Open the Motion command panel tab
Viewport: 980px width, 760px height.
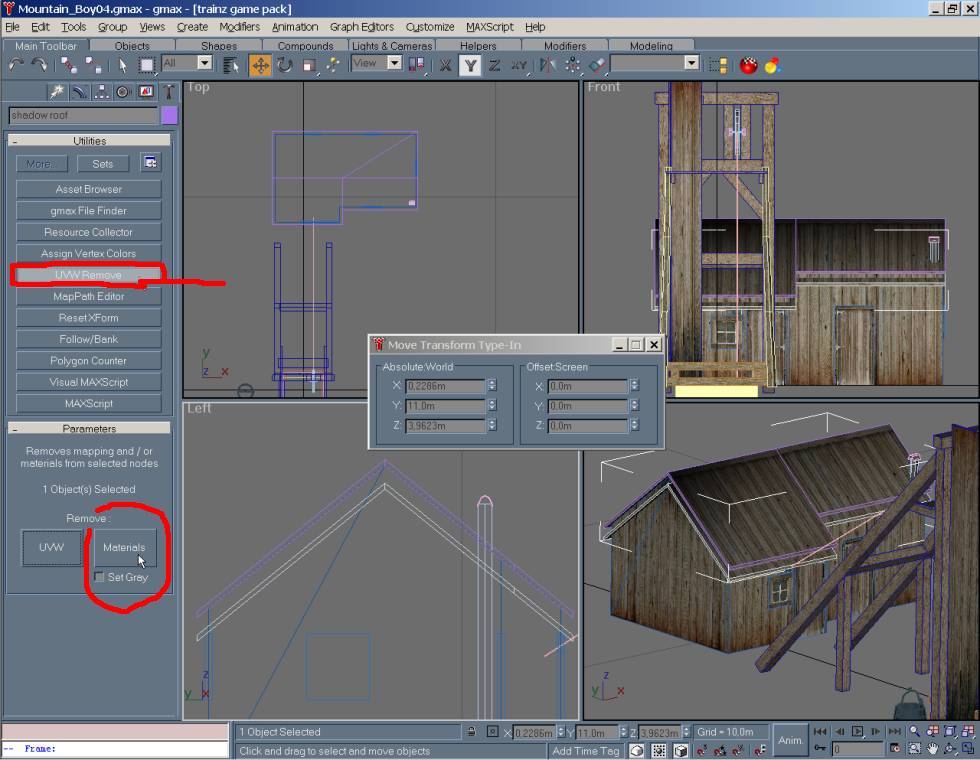[x=122, y=92]
